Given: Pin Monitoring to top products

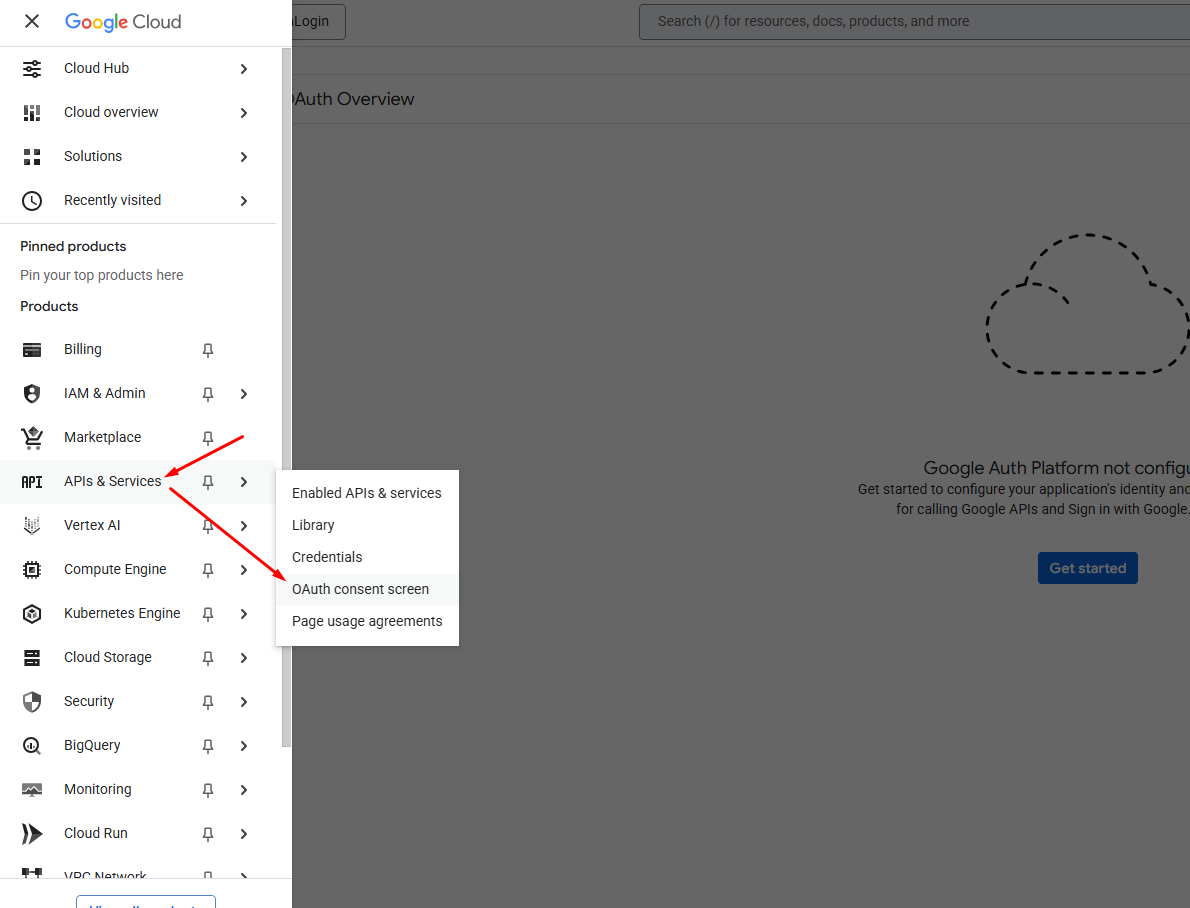Looking at the screenshot, I should pyautogui.click(x=208, y=790).
